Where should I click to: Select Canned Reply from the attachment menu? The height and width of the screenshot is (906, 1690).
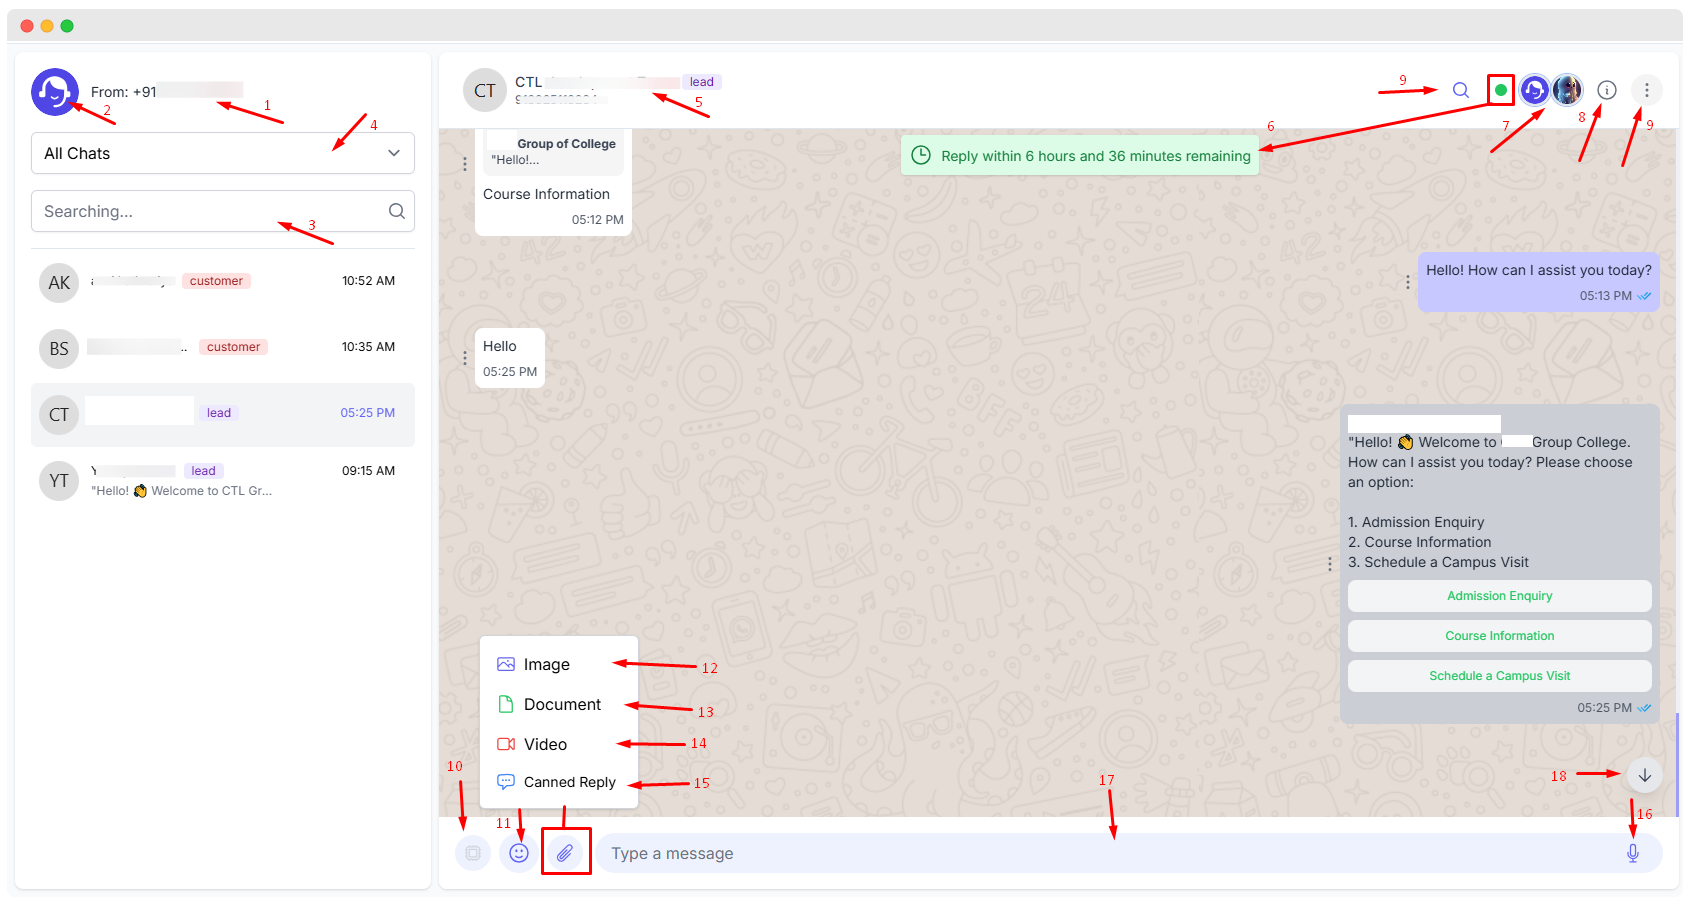coord(568,782)
